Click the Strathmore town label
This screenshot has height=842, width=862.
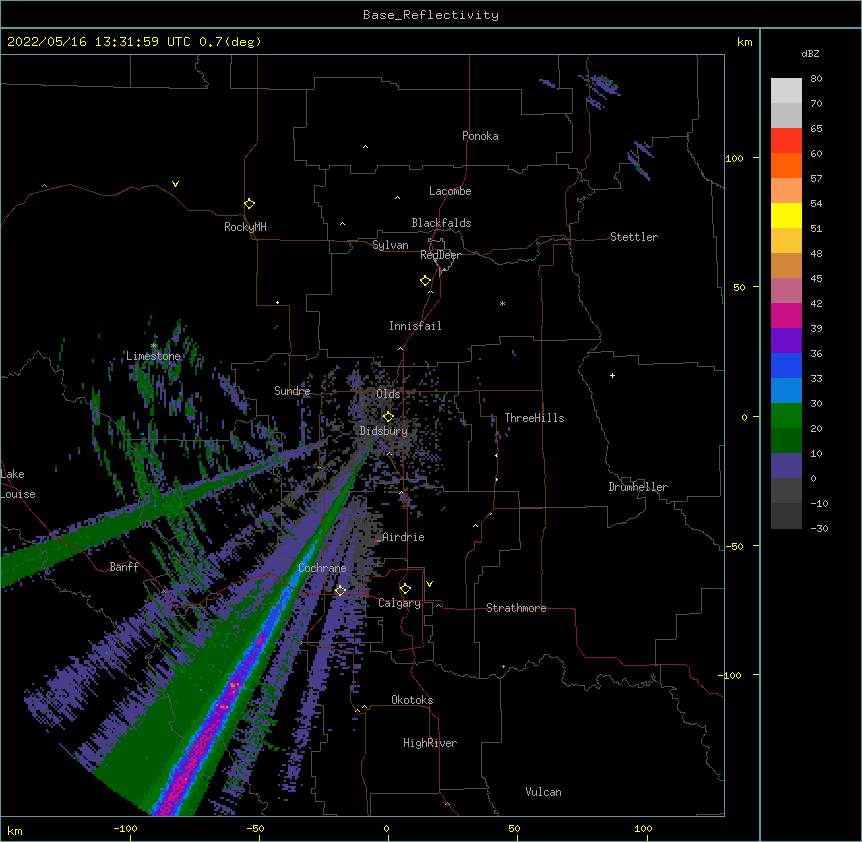tap(516, 608)
